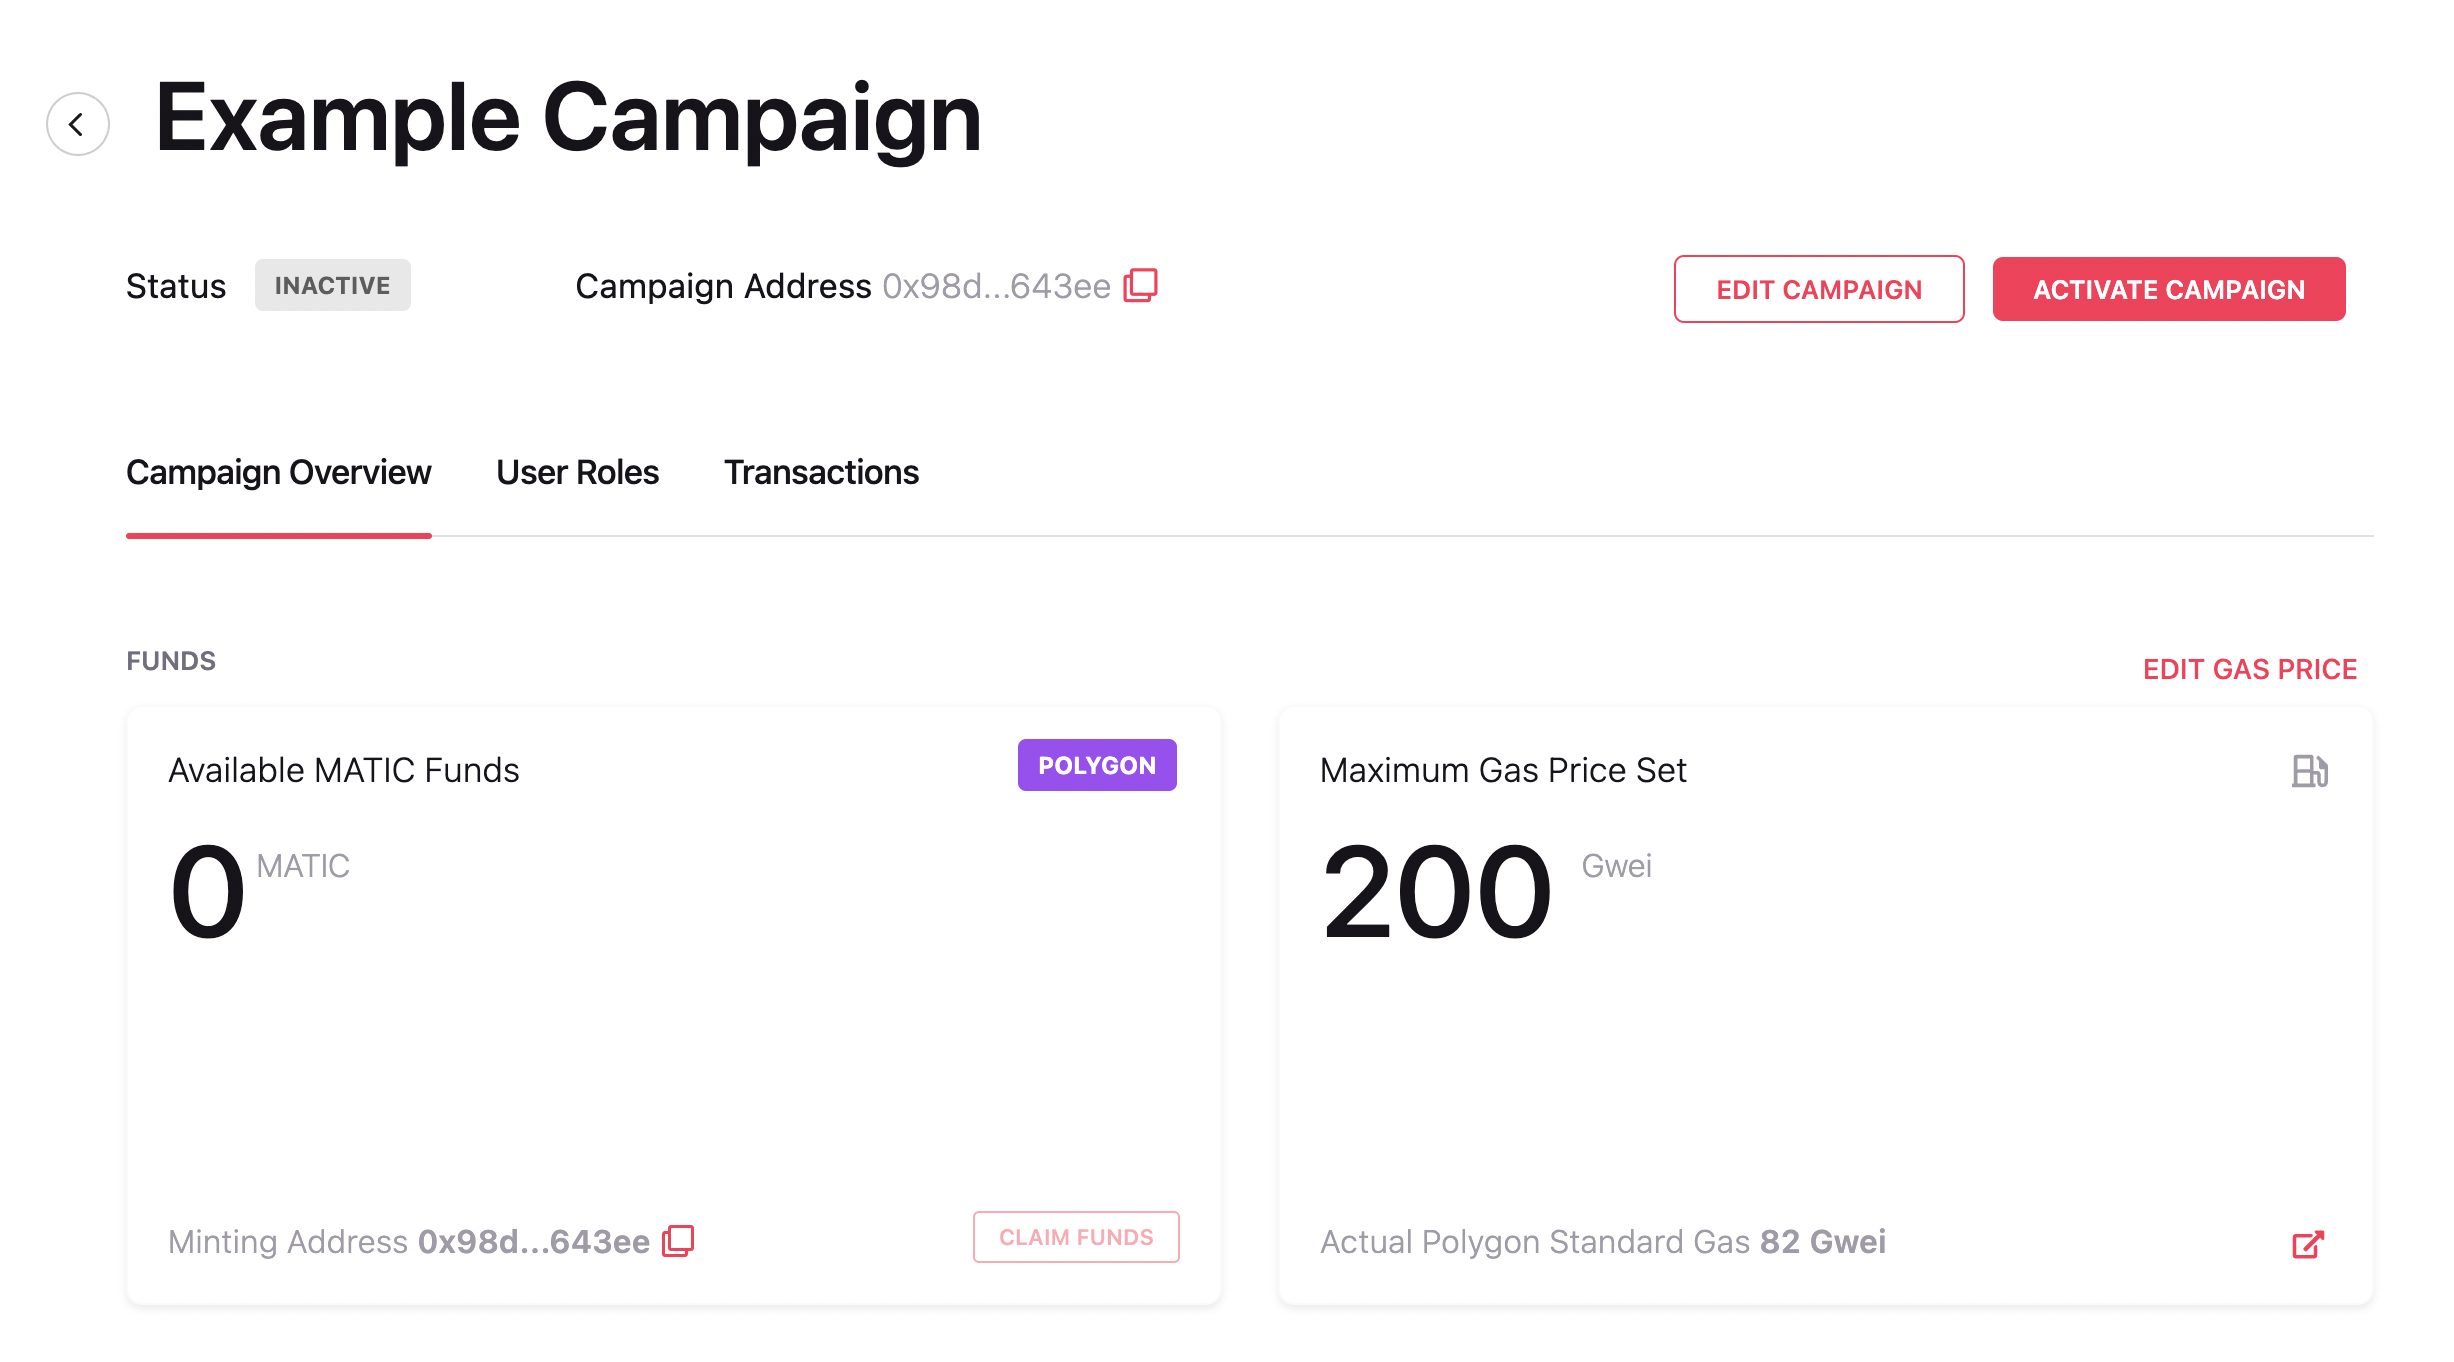Click the POLYGON network badge

1096,764
